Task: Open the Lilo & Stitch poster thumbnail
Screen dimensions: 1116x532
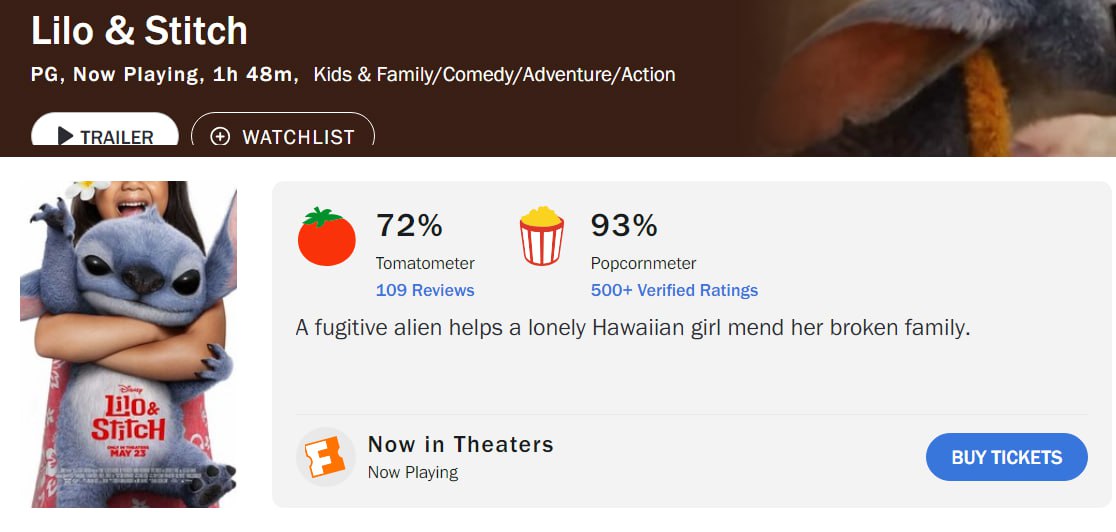Action: click(x=129, y=344)
